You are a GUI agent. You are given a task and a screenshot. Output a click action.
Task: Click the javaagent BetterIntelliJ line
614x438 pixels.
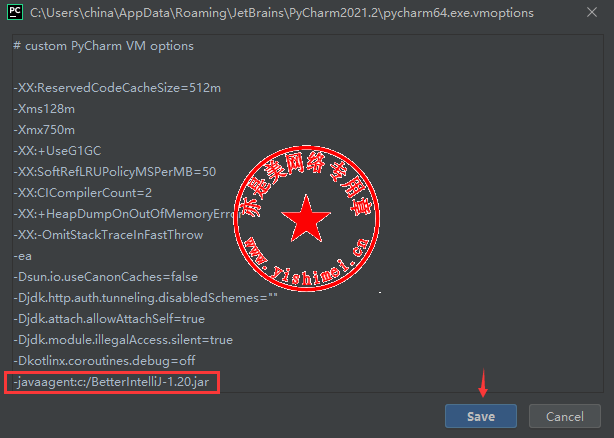pos(111,382)
